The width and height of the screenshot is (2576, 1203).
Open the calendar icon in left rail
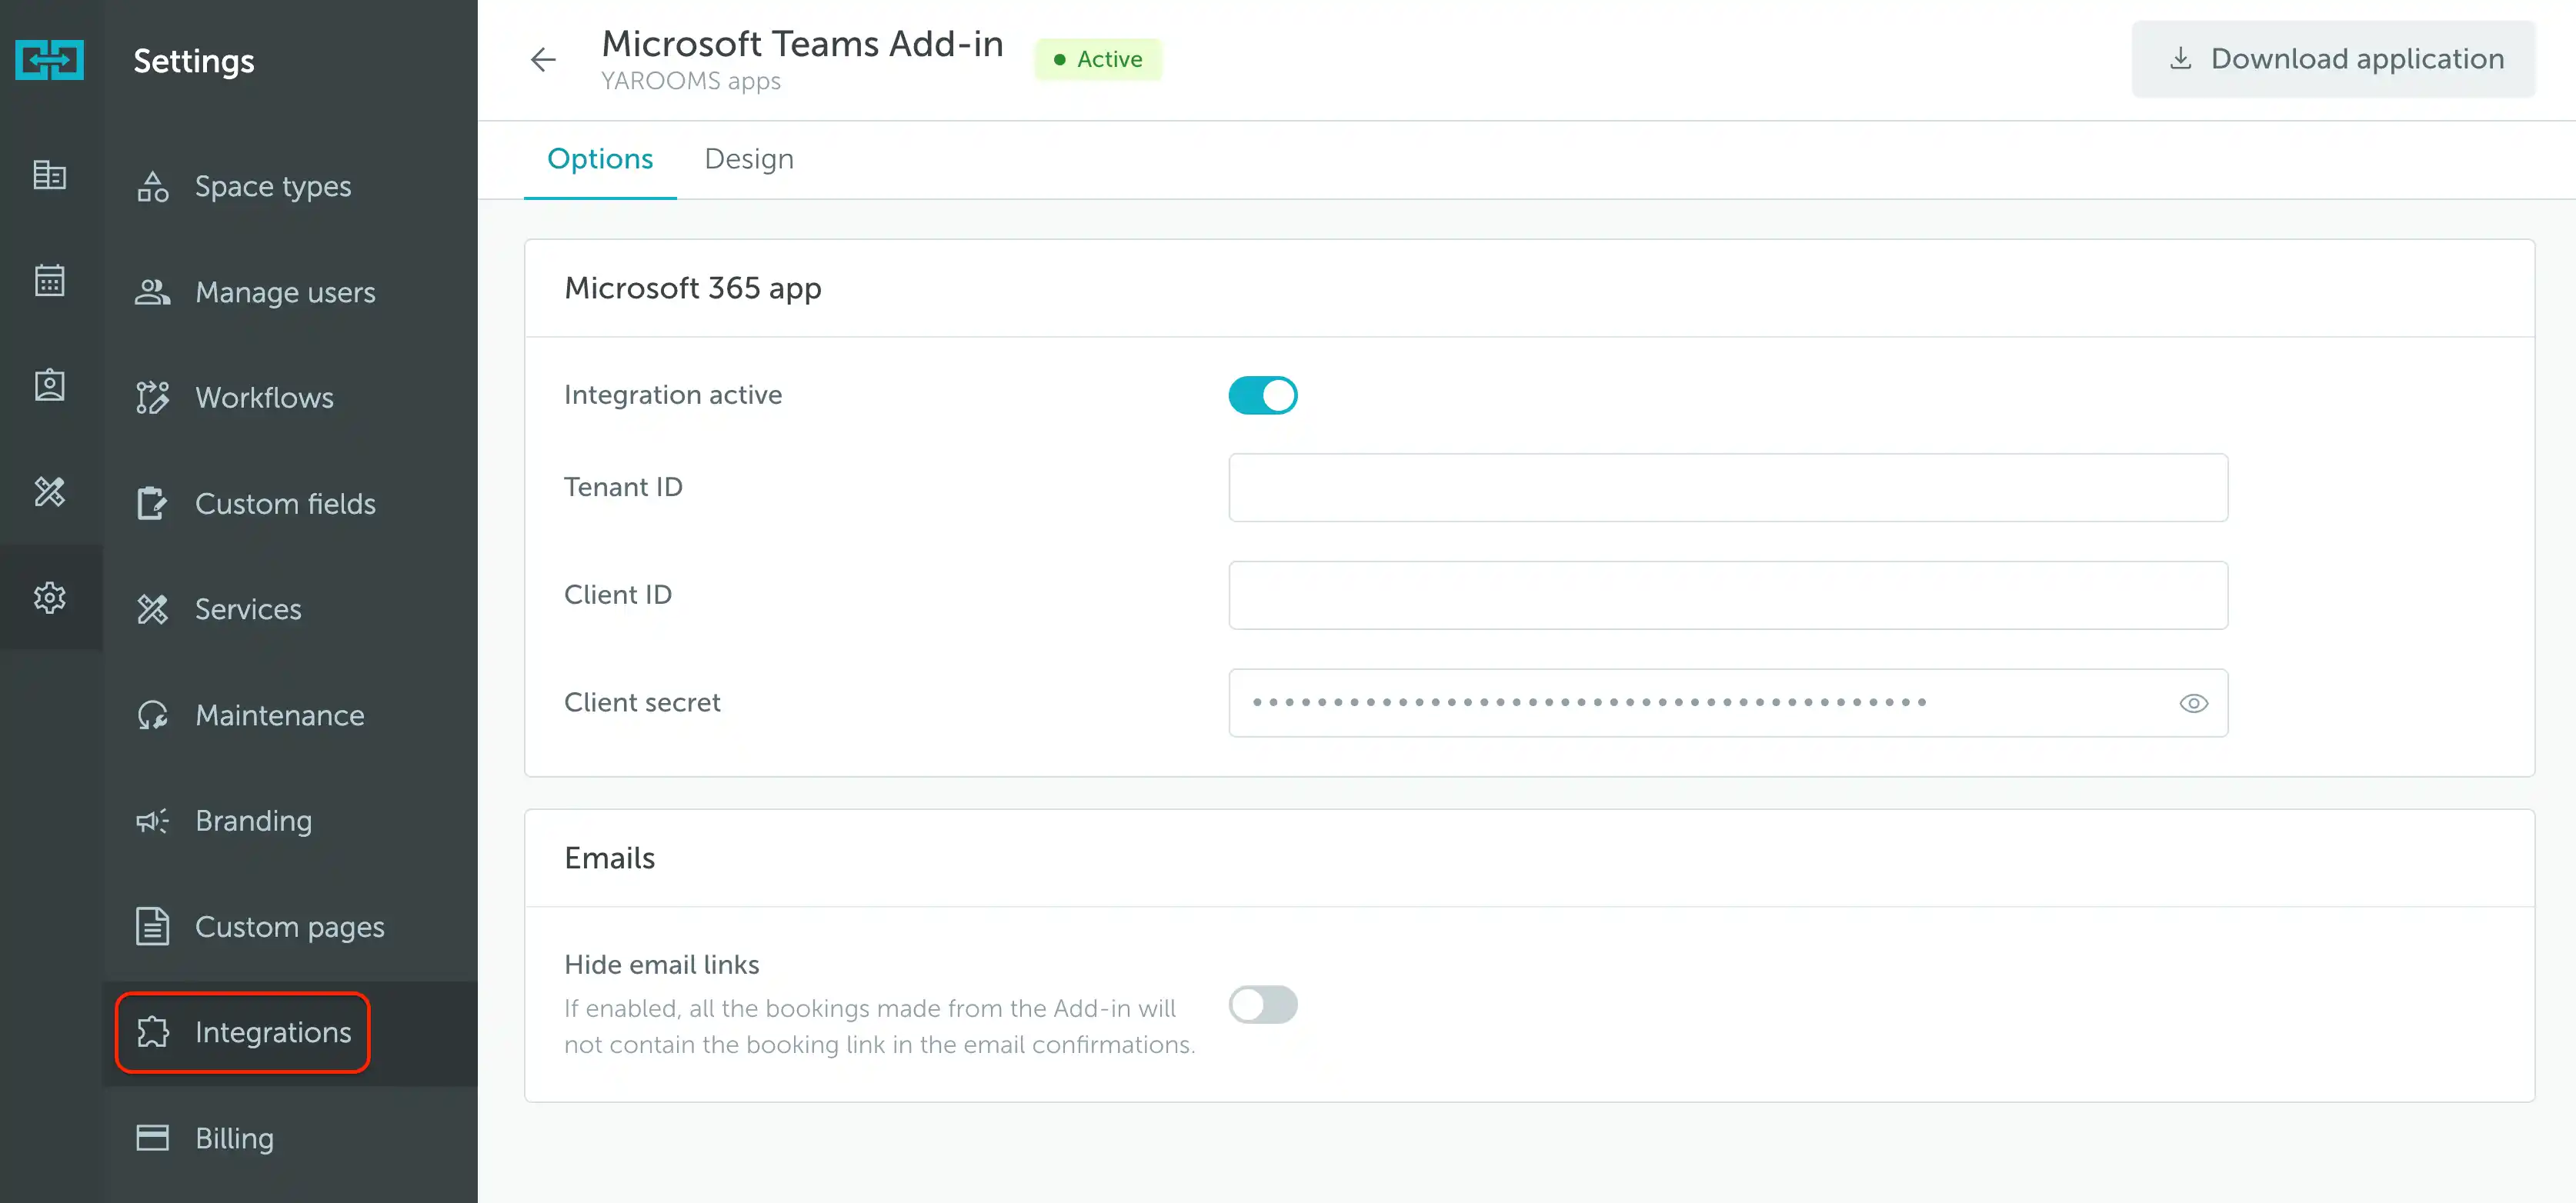point(49,280)
